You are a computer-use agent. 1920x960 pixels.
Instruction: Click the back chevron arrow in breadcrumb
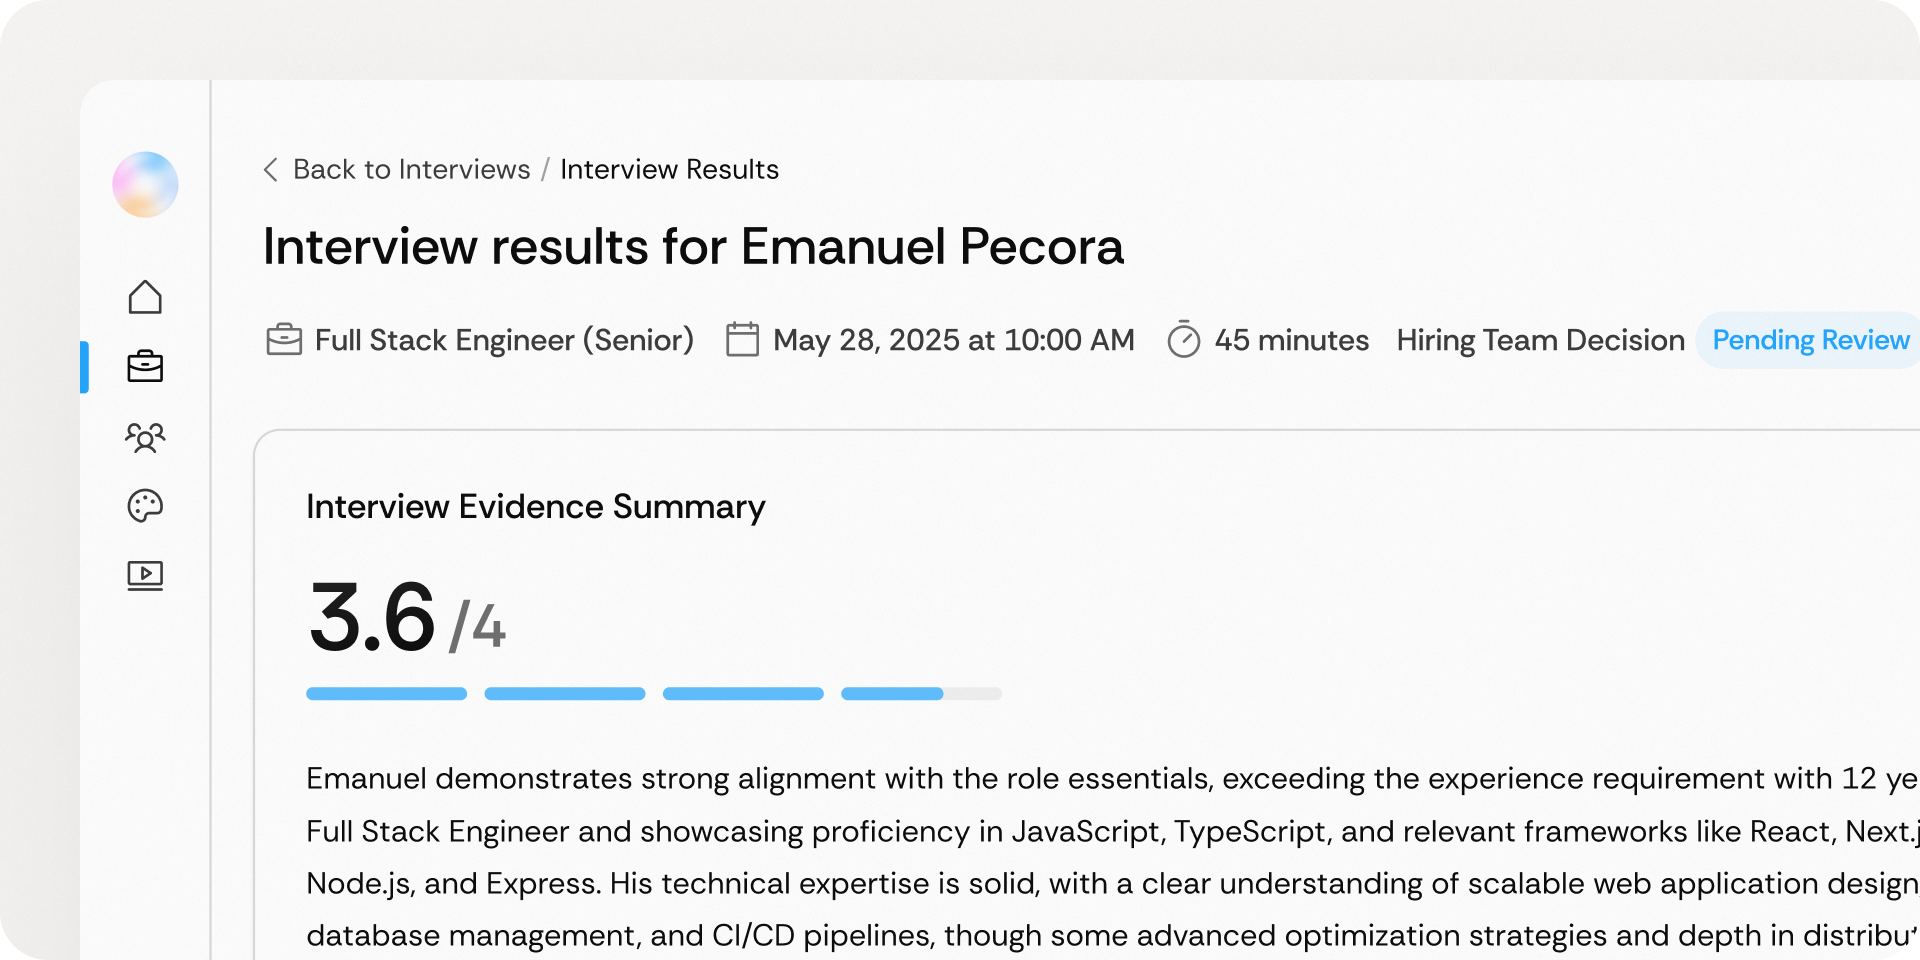pyautogui.click(x=270, y=170)
